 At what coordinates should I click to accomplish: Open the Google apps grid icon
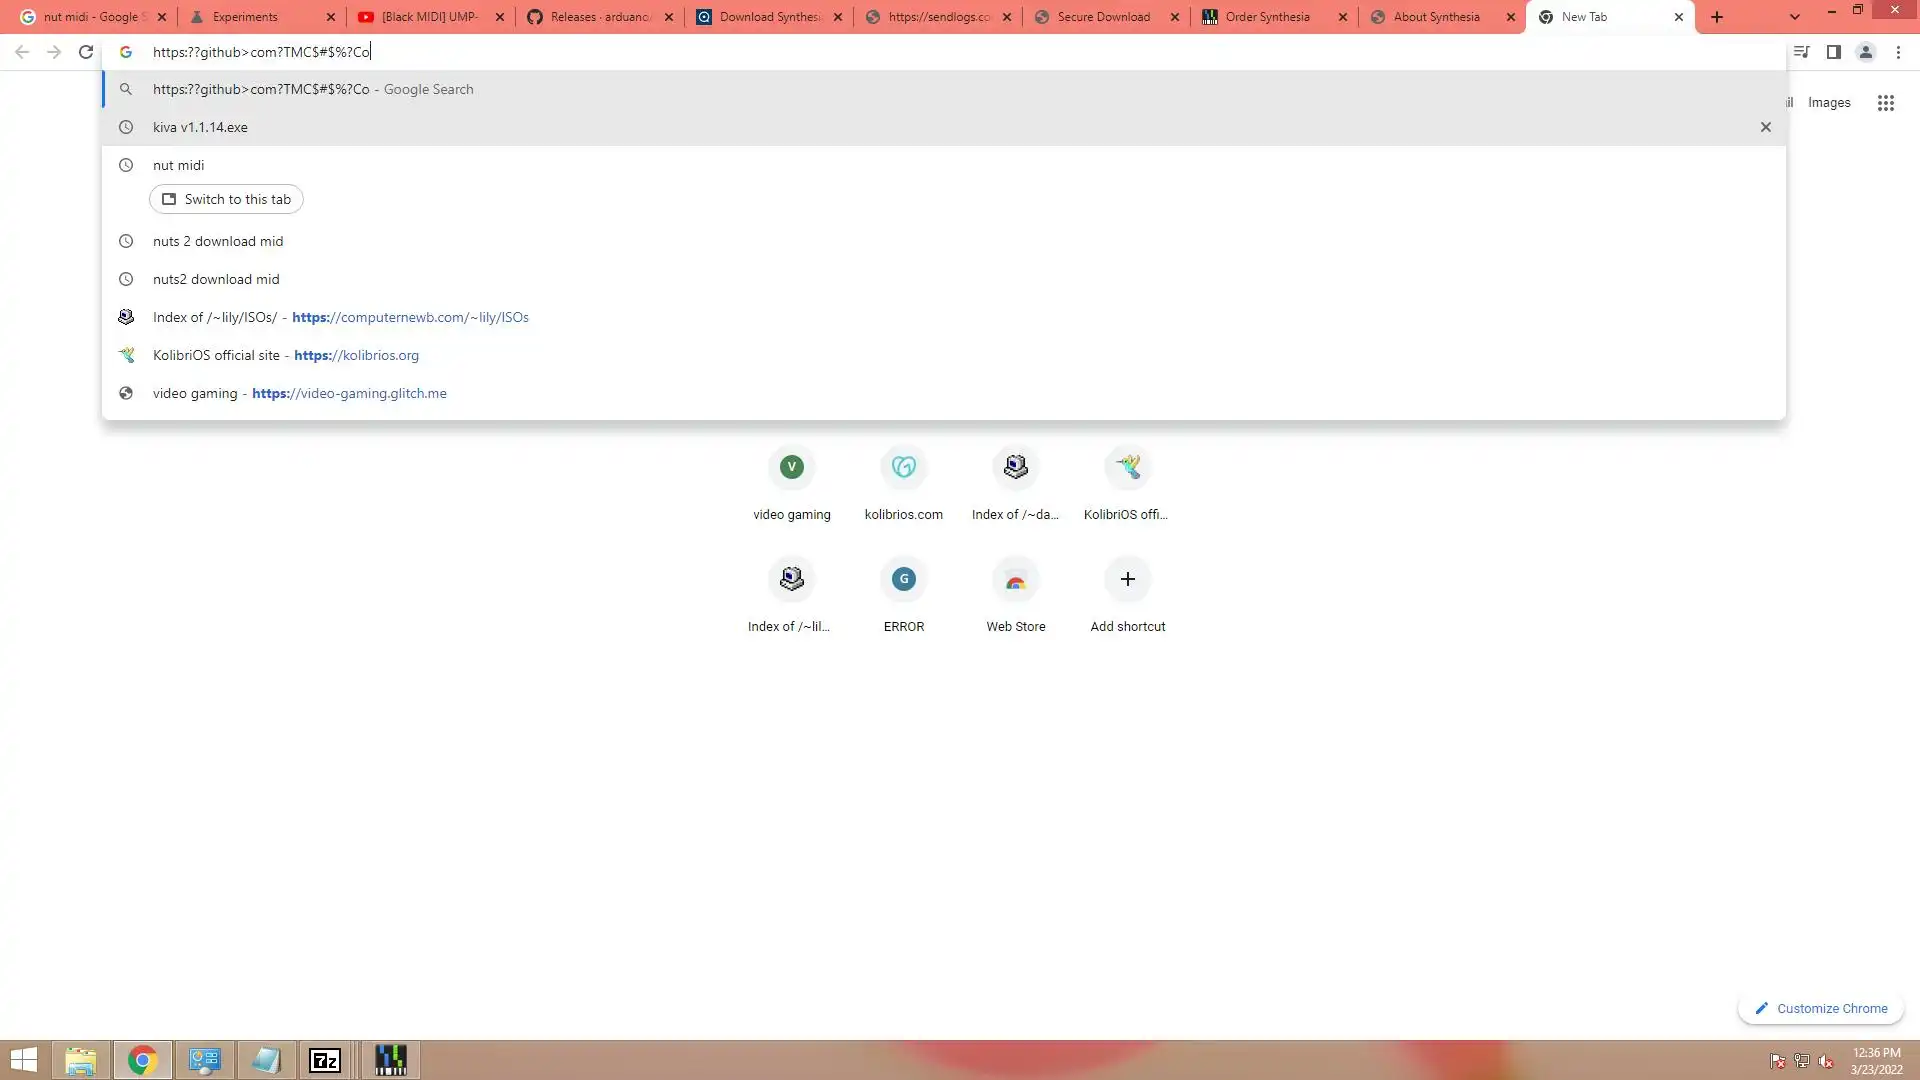pos(1885,103)
